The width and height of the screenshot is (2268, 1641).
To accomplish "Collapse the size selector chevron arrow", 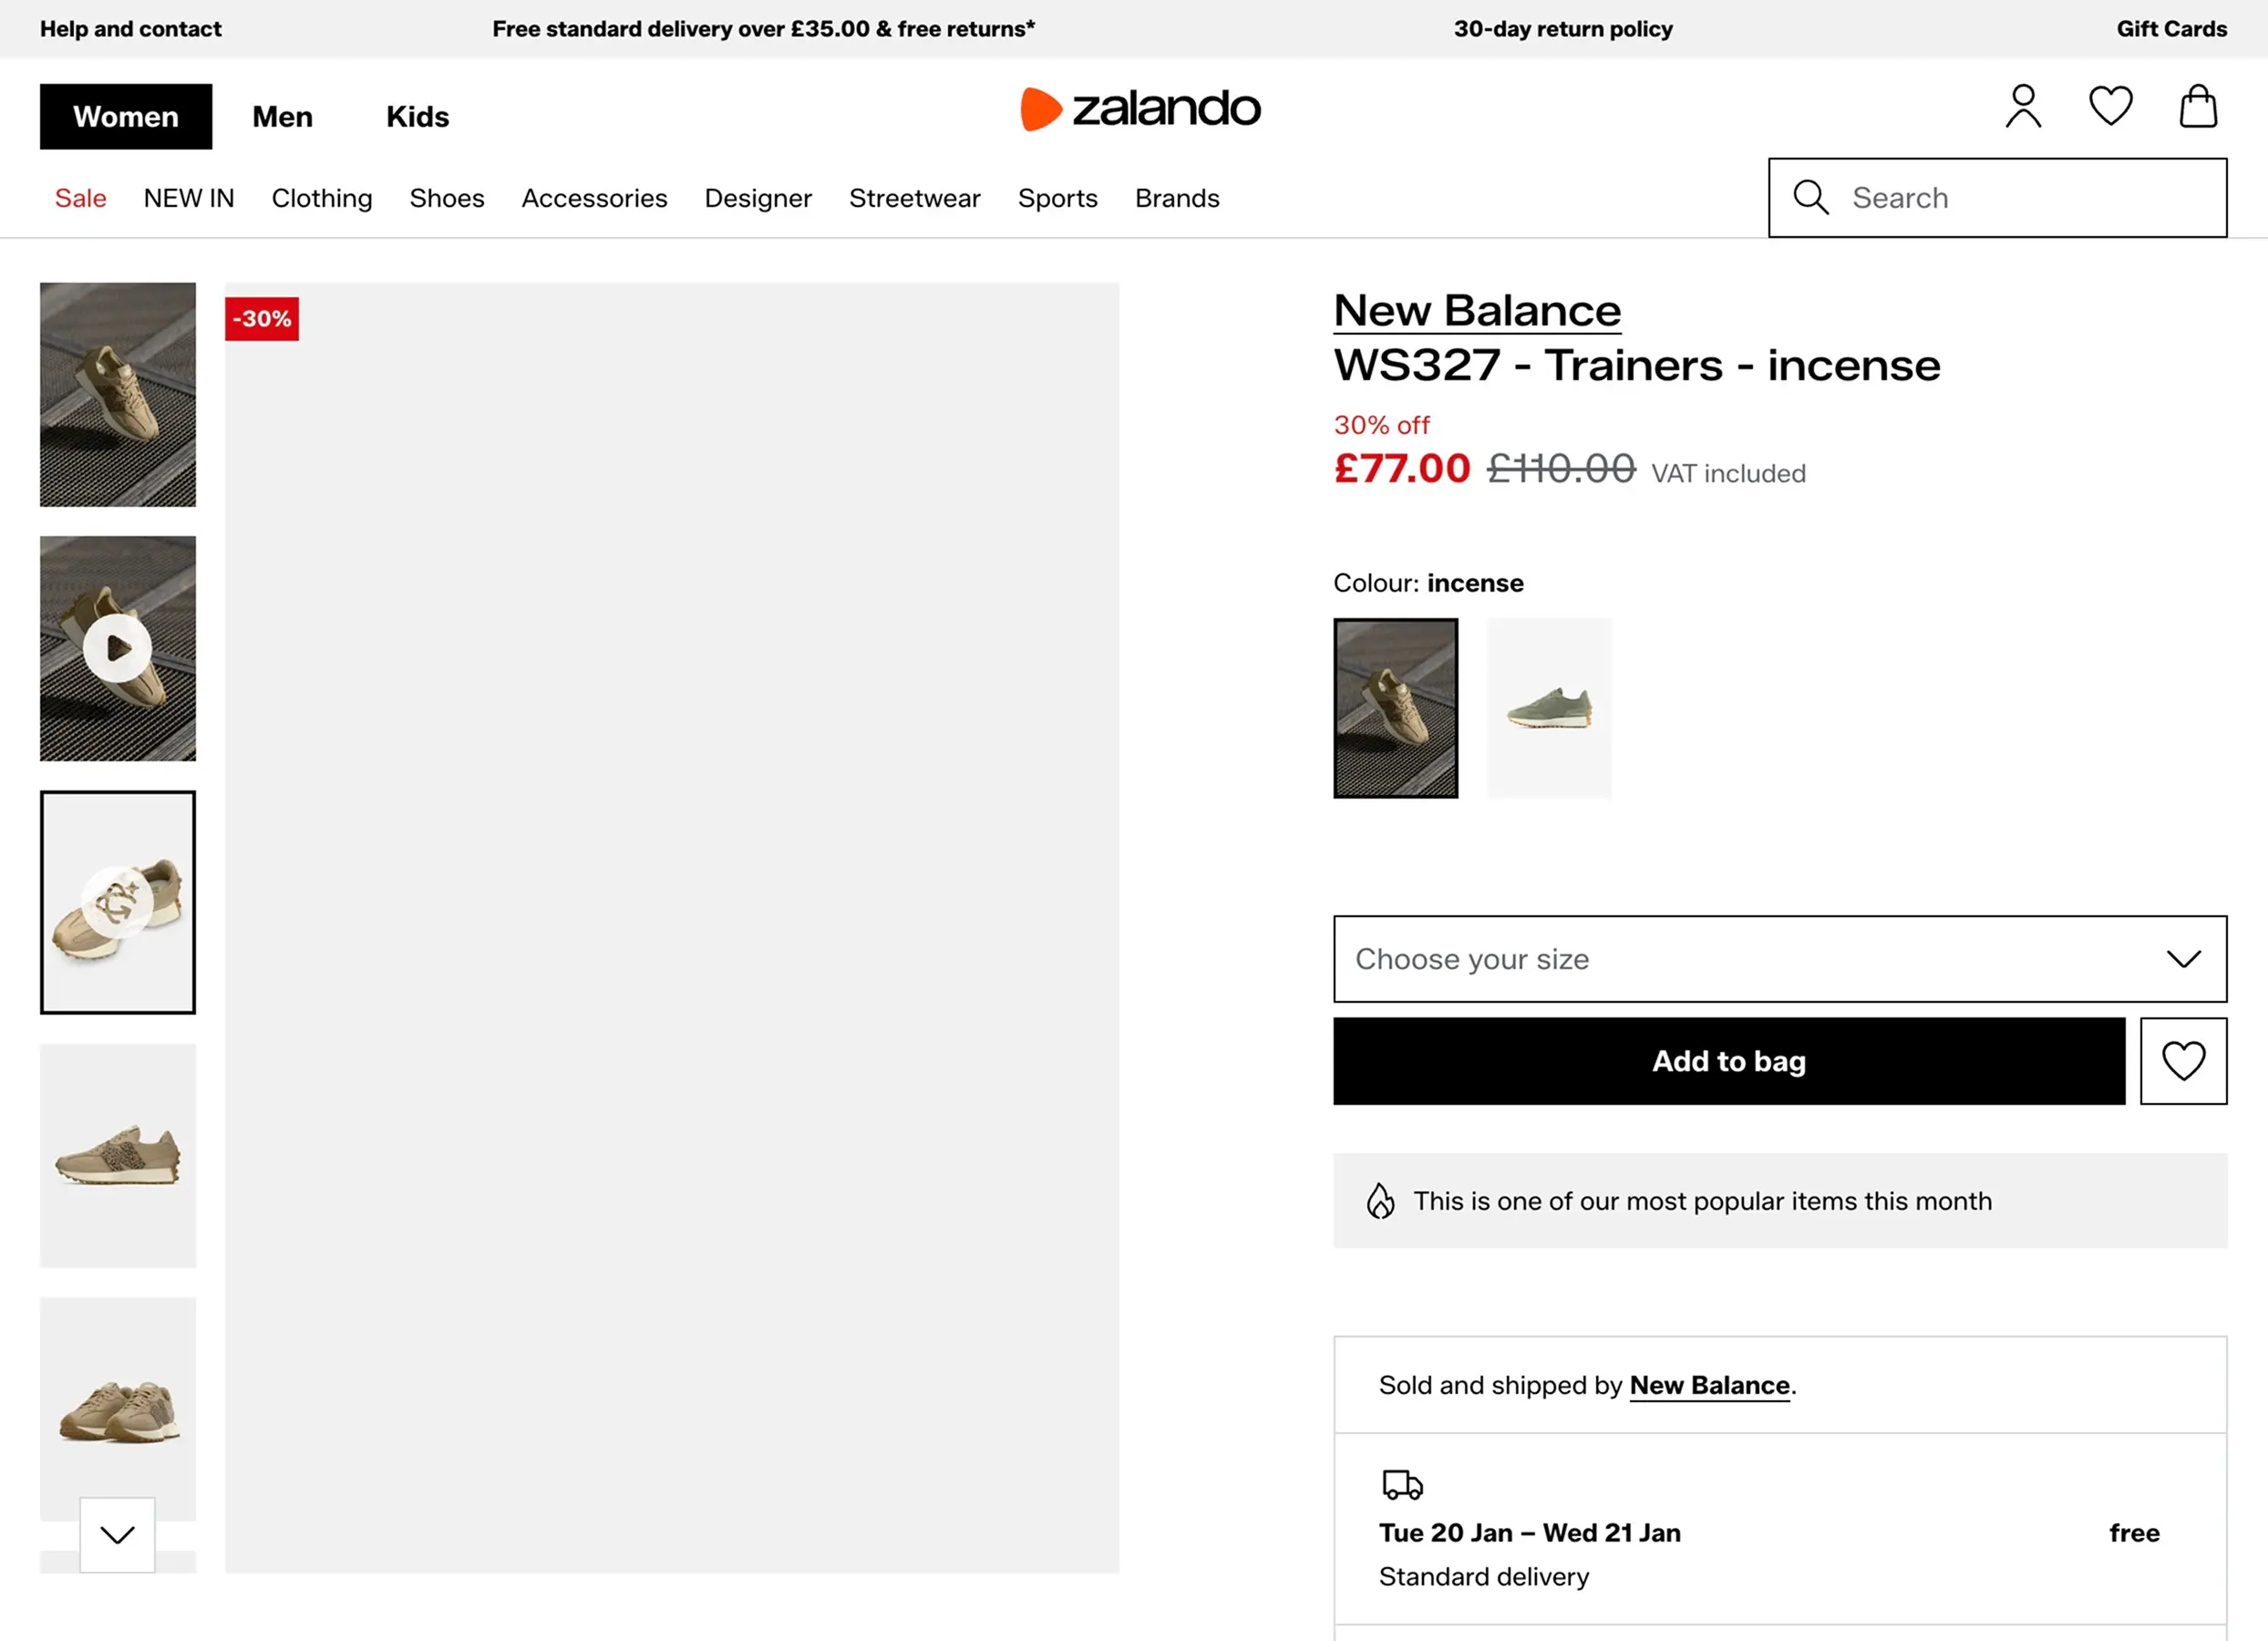I will (2185, 959).
